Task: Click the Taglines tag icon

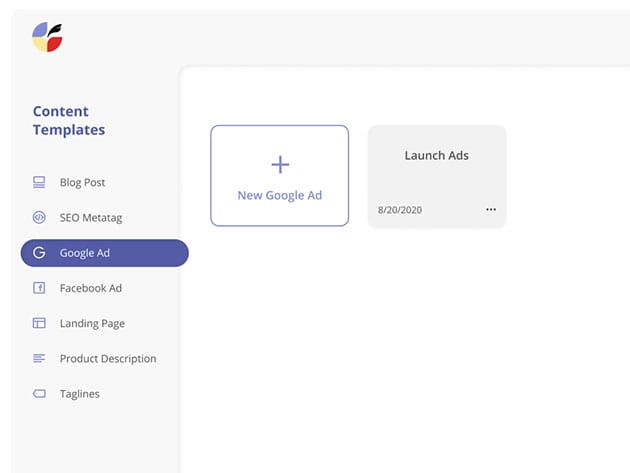Action: pyautogui.click(x=39, y=394)
